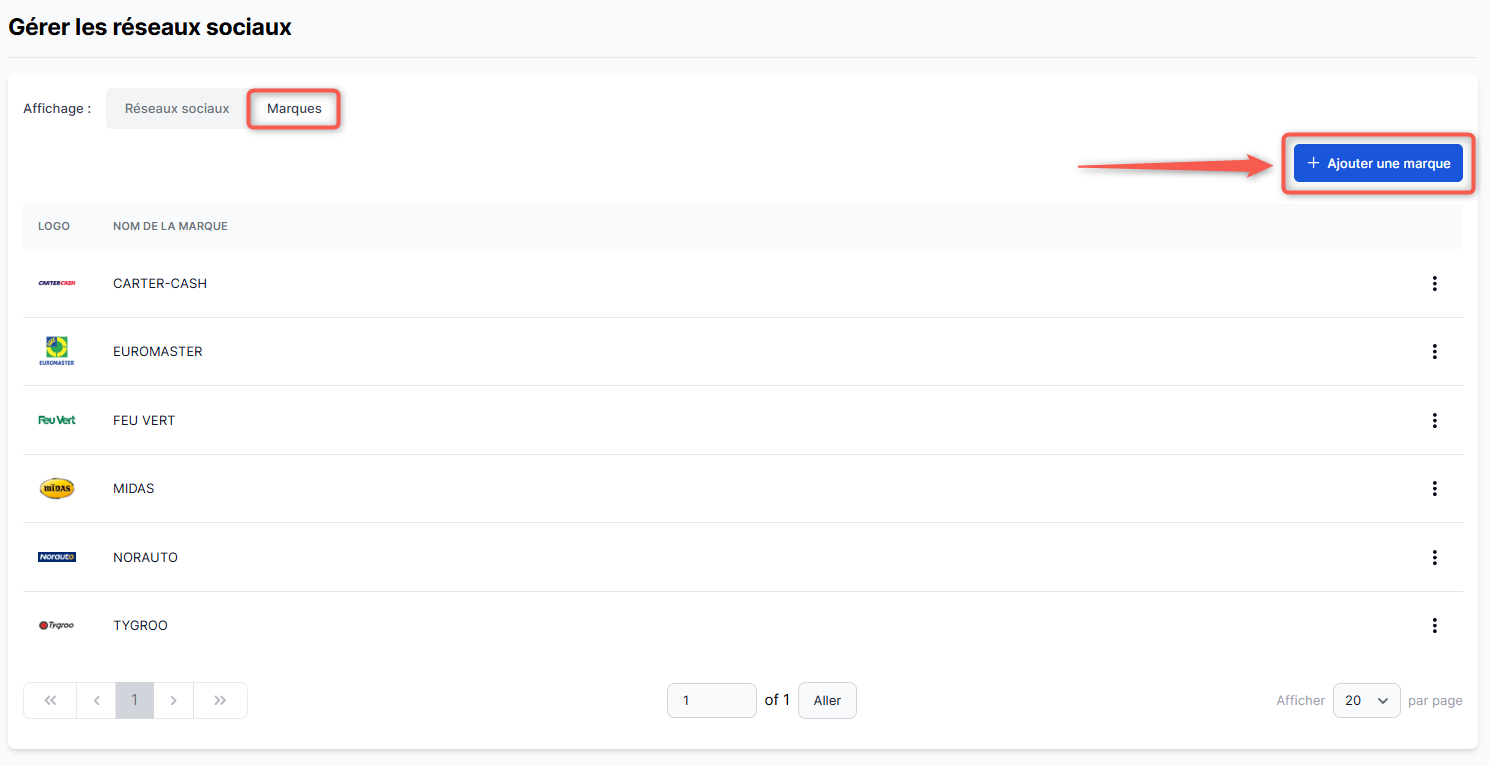This screenshot has width=1489, height=766.
Task: Open the three-dot menu for CARTER-CASH
Action: click(x=1434, y=284)
